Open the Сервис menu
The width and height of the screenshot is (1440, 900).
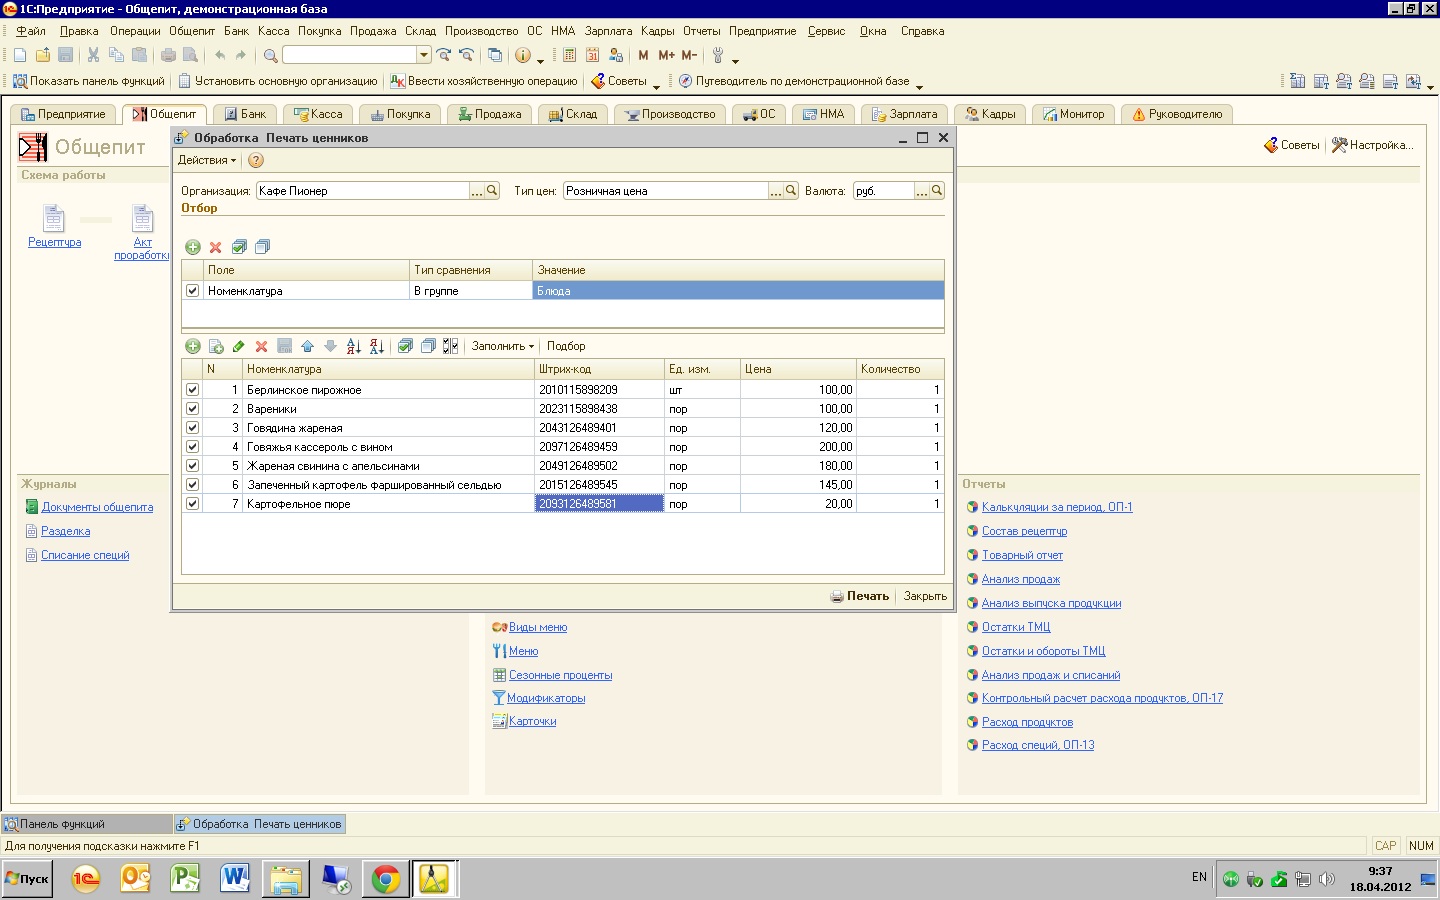[826, 31]
